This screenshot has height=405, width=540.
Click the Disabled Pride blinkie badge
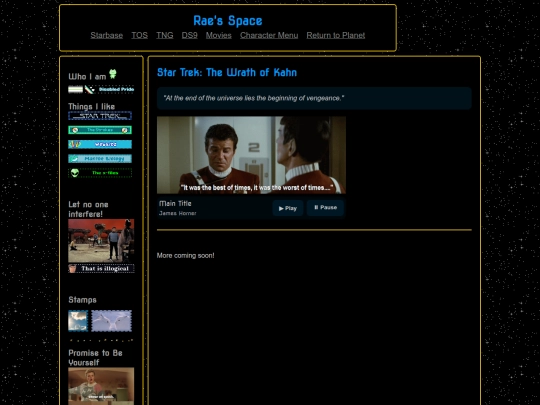(109, 90)
